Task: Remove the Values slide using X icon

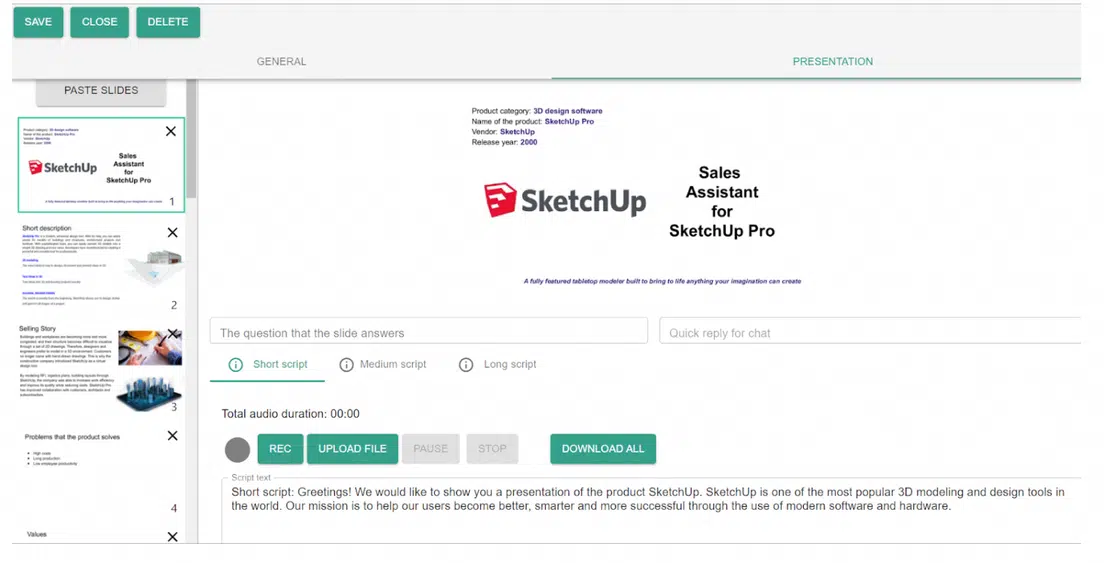Action: [x=172, y=537]
